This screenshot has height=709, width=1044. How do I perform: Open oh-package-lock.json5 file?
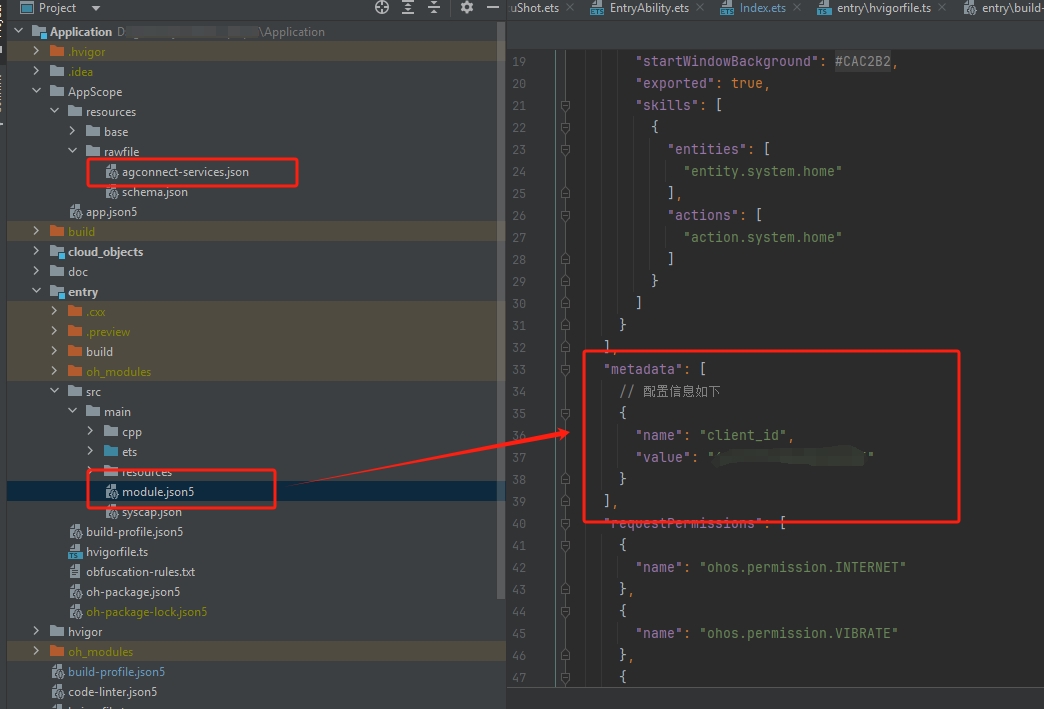[x=146, y=611]
